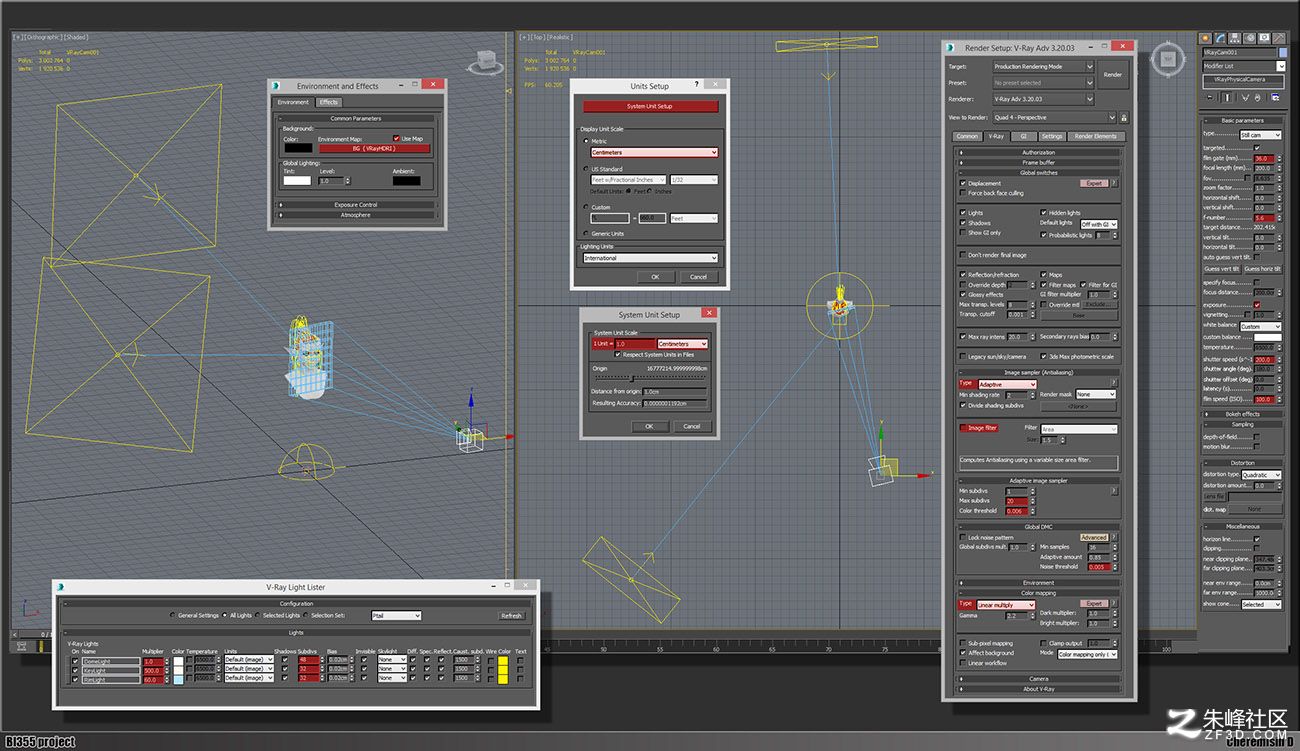Click help question mark in Image sampler rollout
Image resolution: width=1300 pixels, height=751 pixels.
coord(1114,383)
